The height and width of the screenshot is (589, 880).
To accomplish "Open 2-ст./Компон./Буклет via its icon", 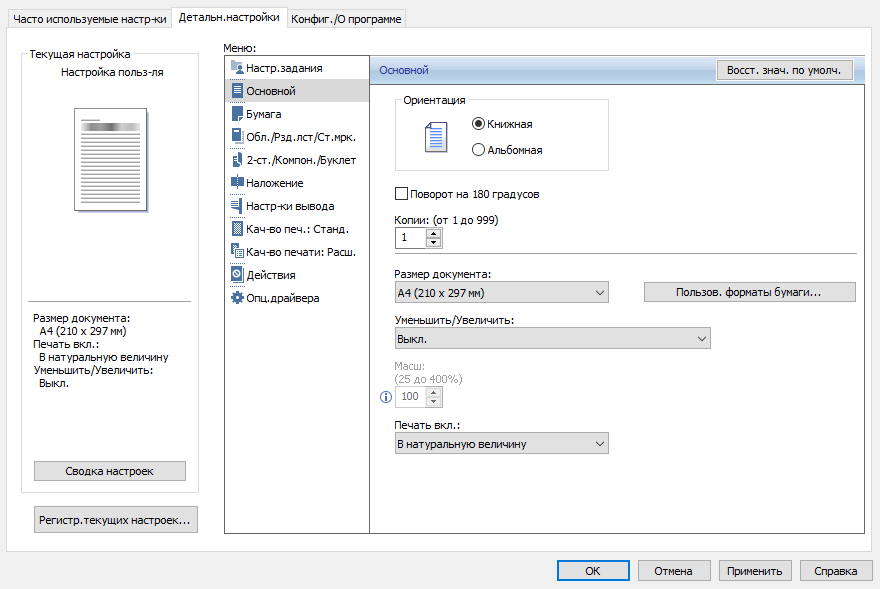I will [237, 160].
